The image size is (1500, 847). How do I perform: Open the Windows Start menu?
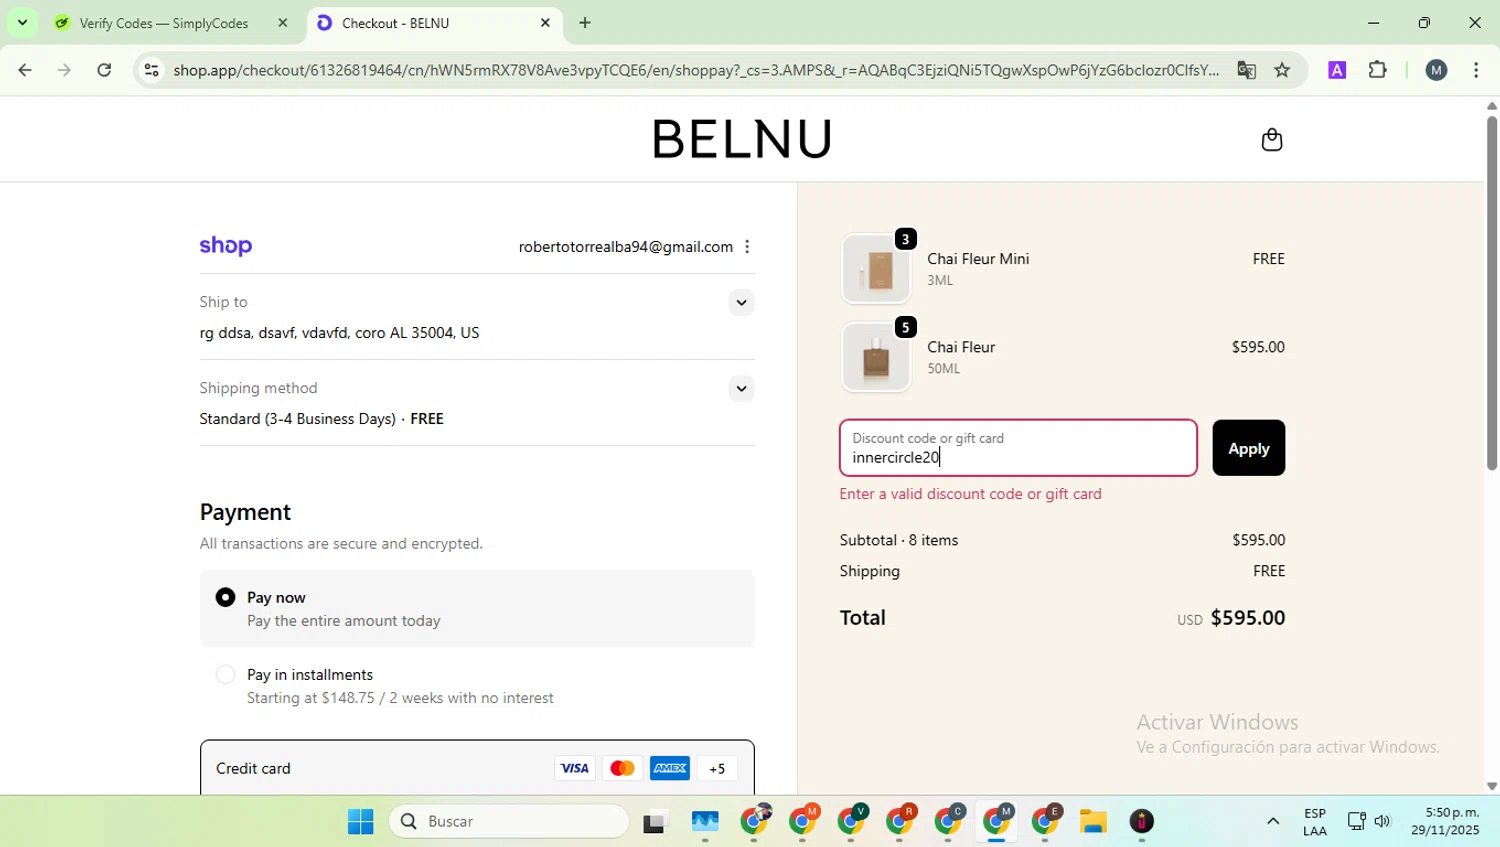360,821
